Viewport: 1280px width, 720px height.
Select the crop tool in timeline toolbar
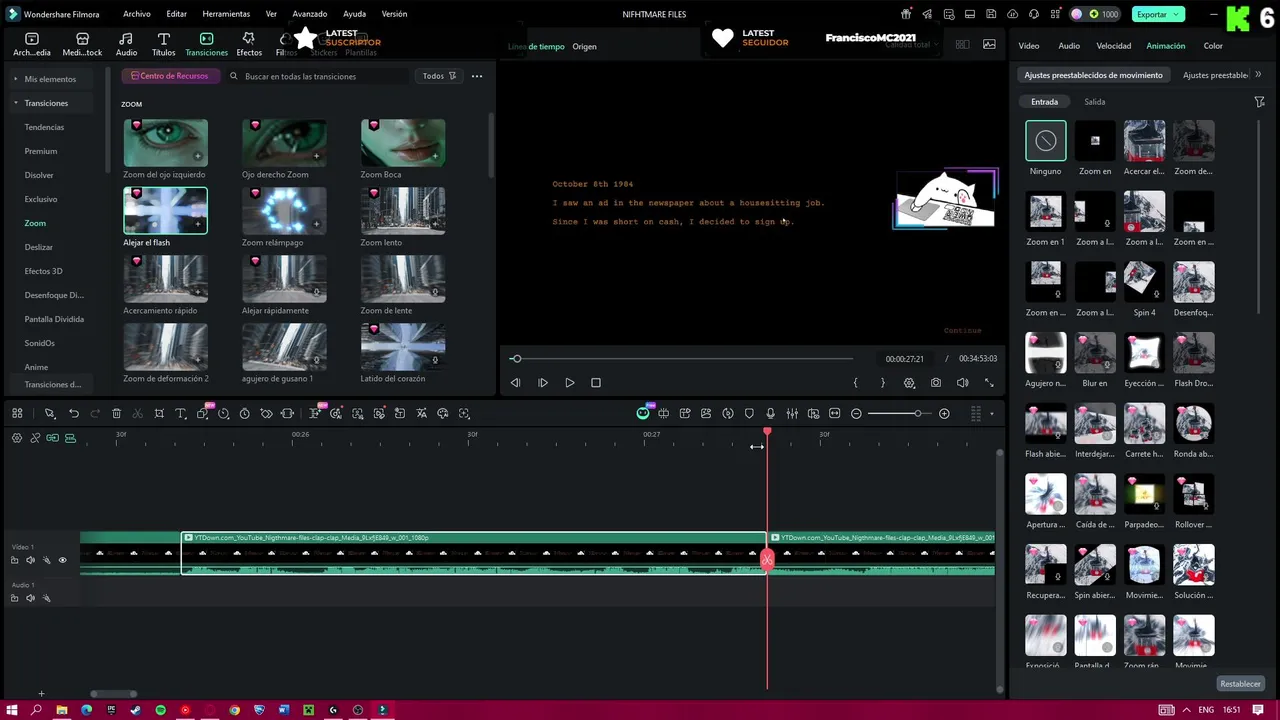pos(159,413)
